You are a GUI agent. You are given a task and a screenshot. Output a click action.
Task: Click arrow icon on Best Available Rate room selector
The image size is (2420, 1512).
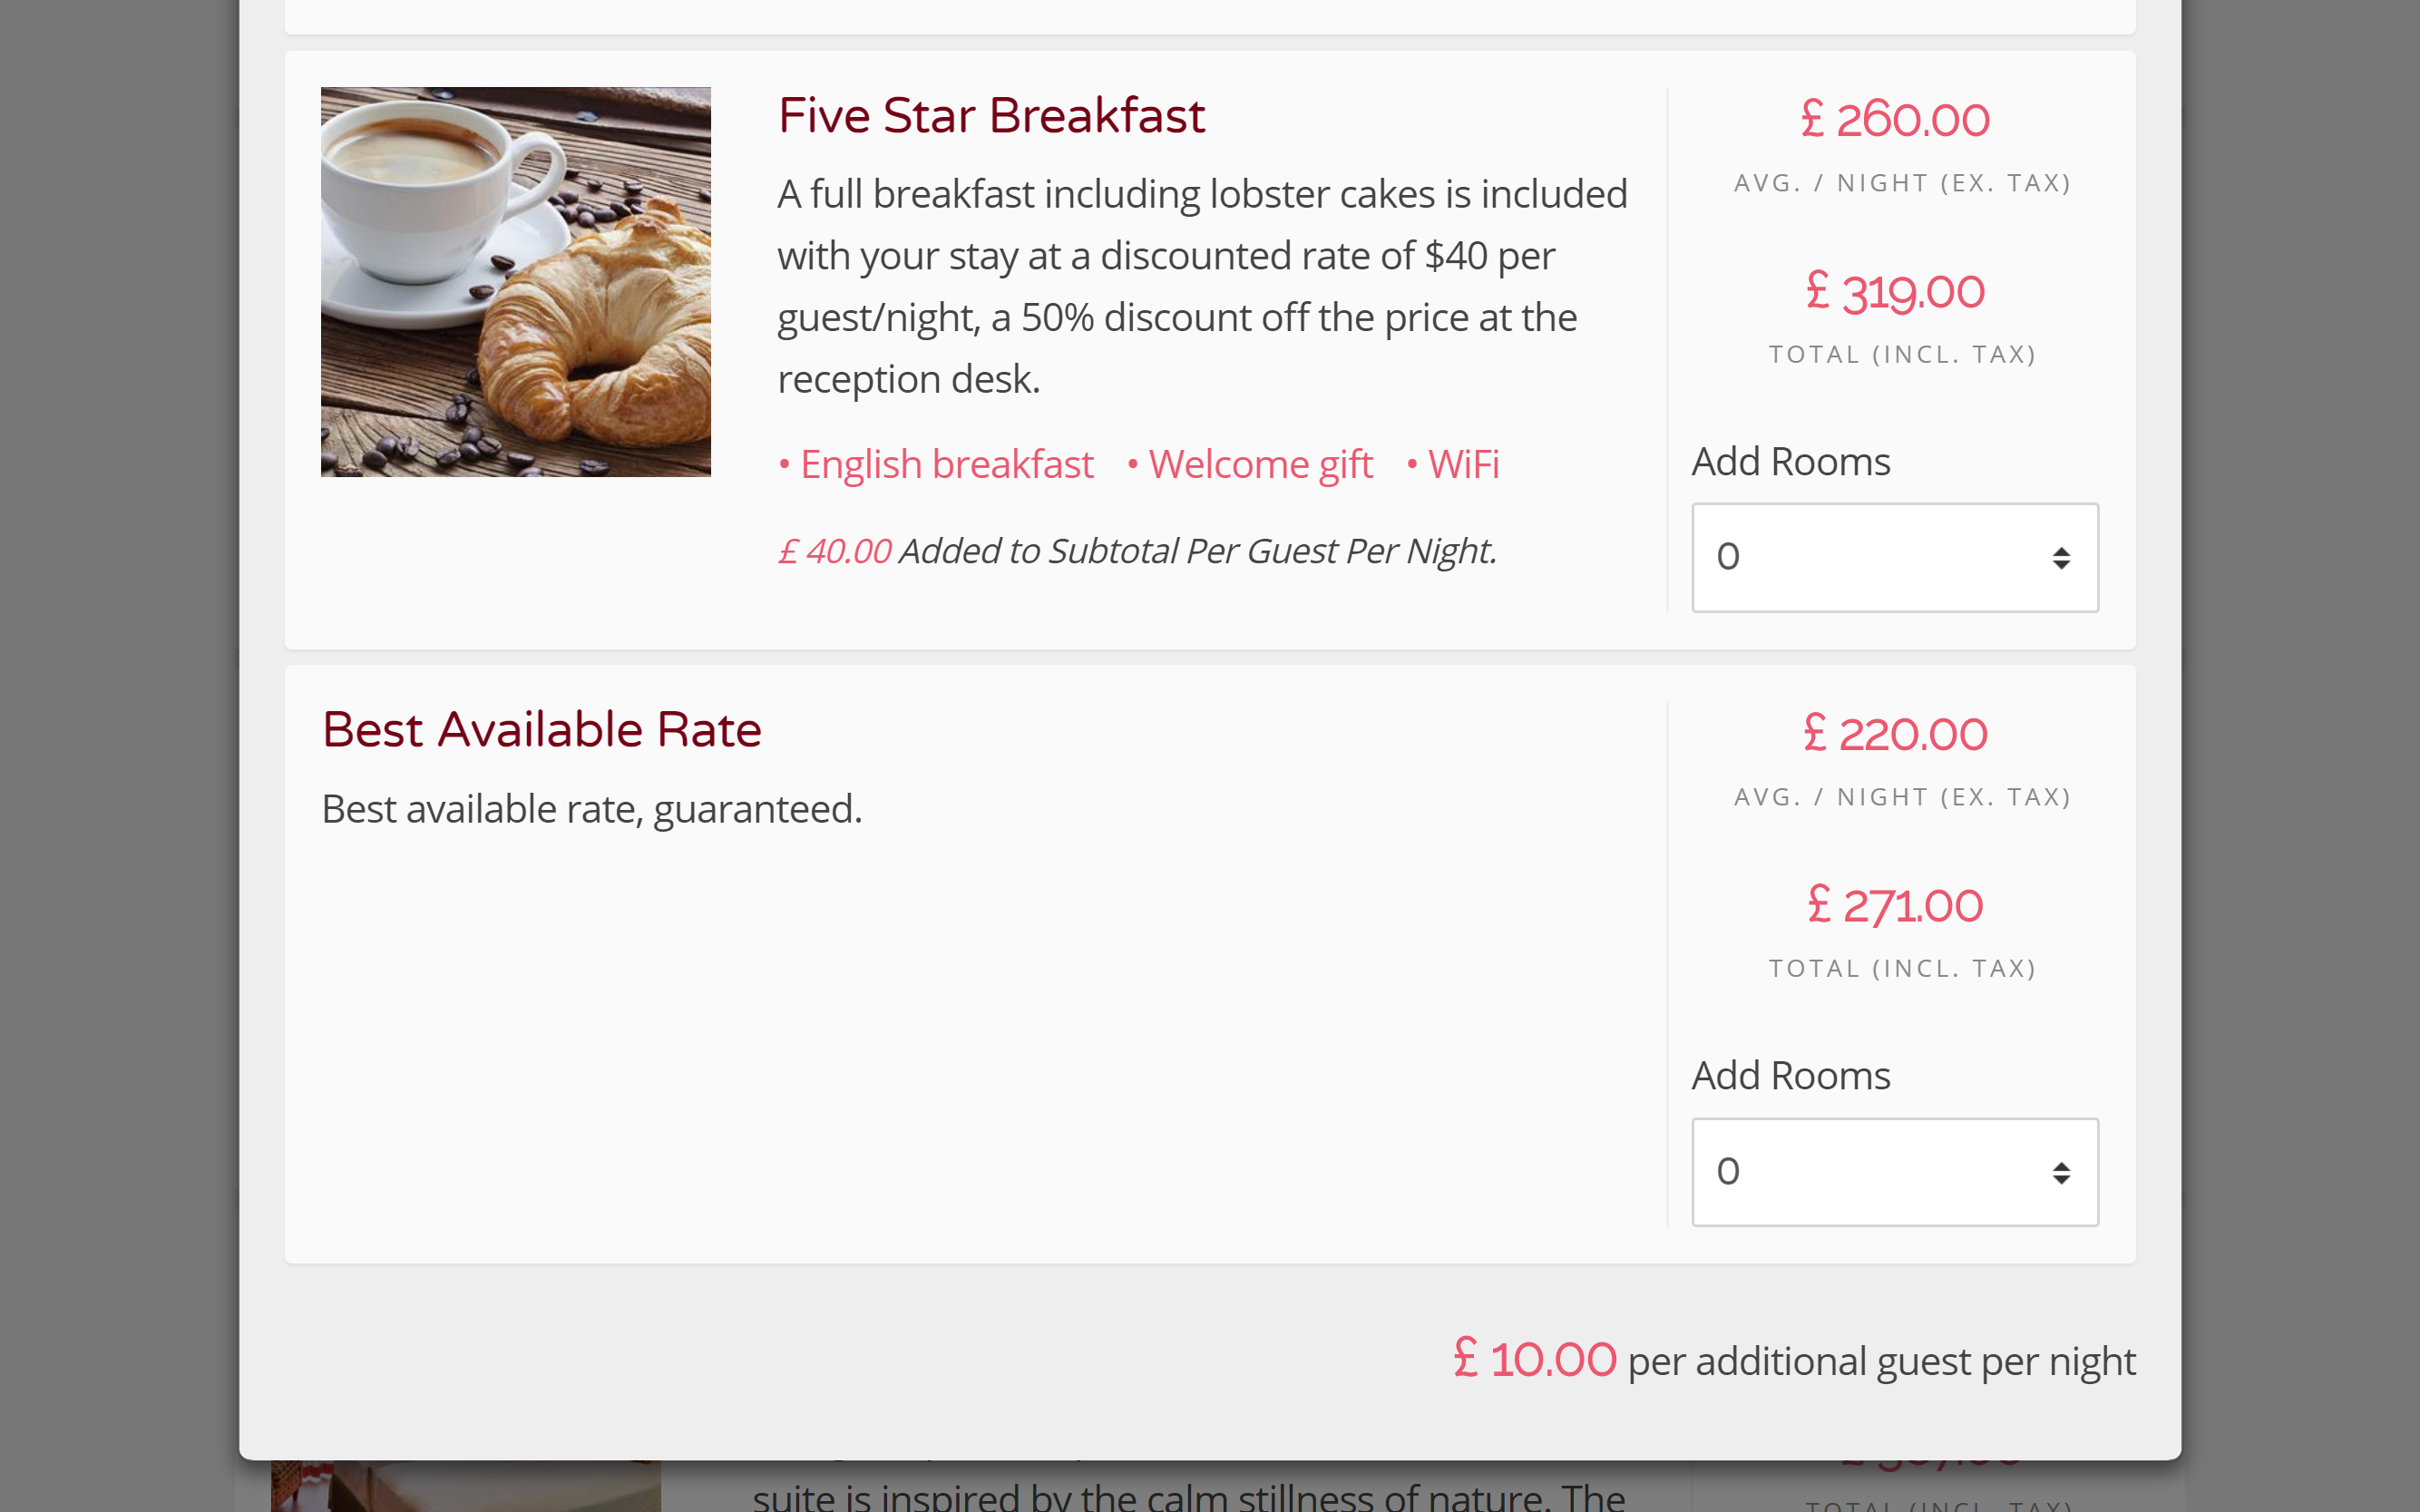2061,1173
